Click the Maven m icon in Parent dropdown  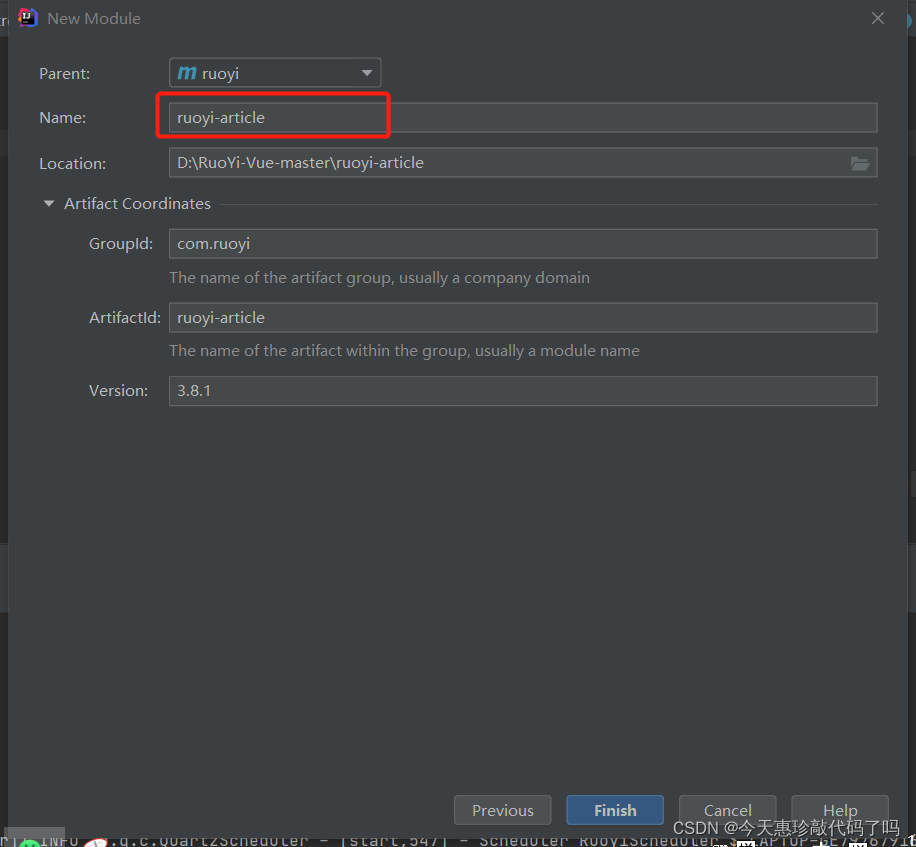pos(187,73)
